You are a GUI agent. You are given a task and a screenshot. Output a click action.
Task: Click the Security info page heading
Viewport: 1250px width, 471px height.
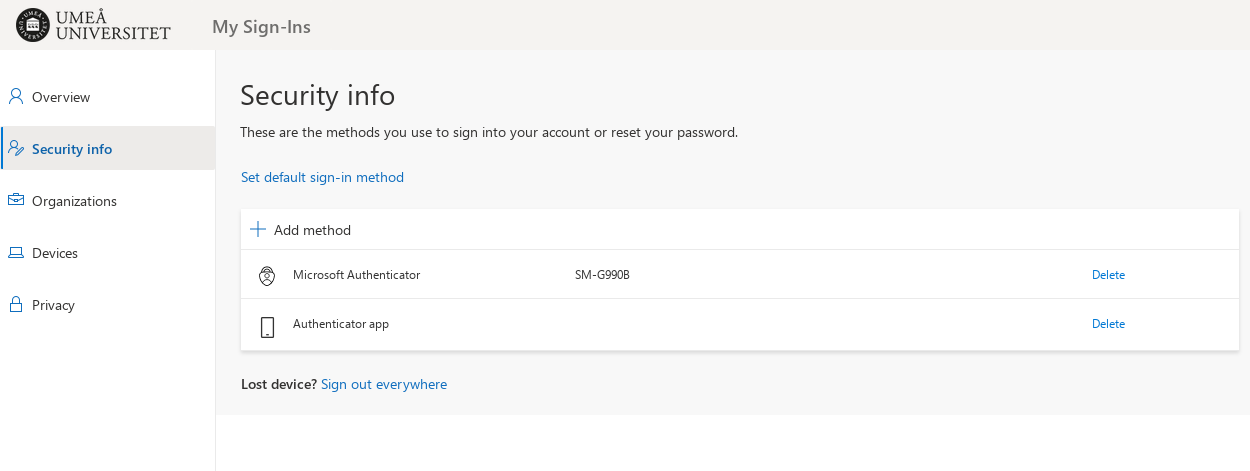318,95
